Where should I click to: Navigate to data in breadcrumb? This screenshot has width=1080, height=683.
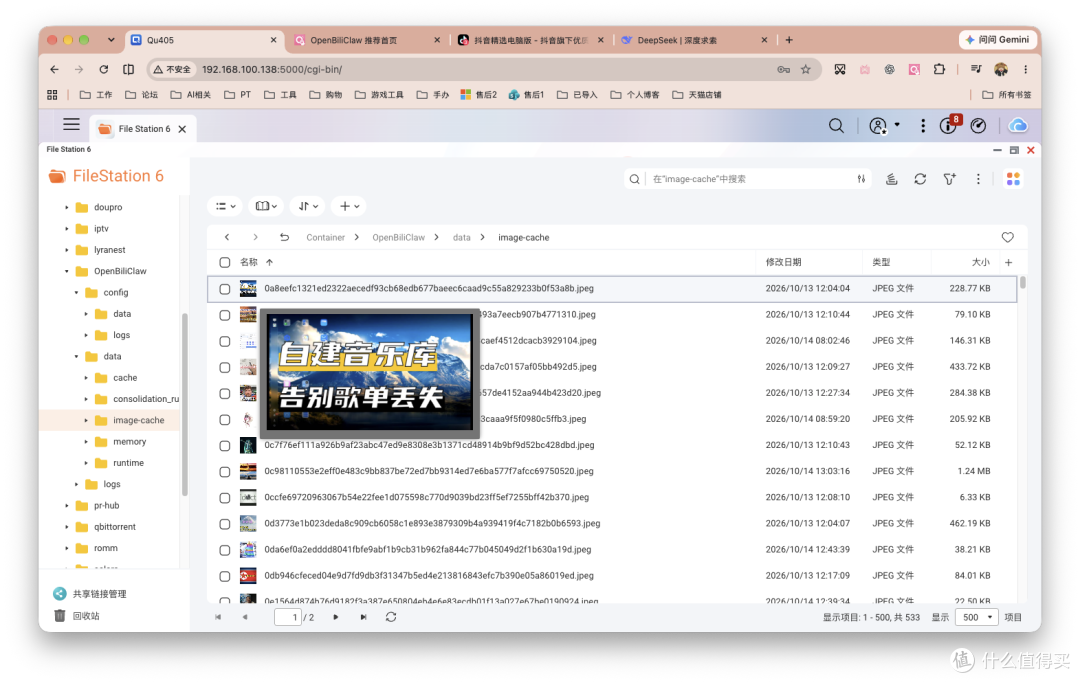[x=461, y=238]
